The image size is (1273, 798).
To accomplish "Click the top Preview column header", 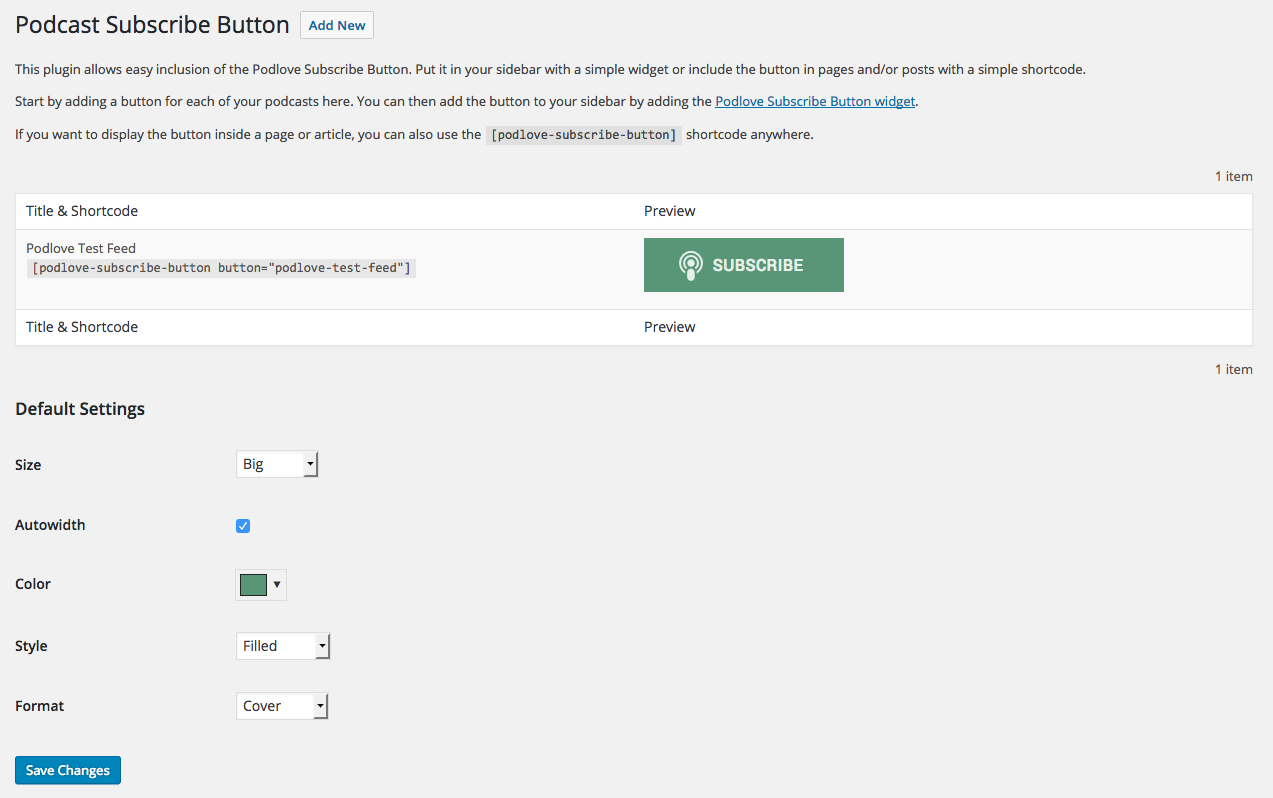I will (x=670, y=211).
